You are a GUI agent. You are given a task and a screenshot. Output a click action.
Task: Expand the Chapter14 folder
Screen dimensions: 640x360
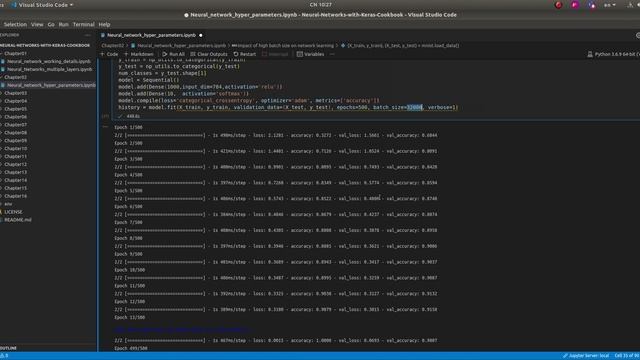pyautogui.click(x=16, y=180)
